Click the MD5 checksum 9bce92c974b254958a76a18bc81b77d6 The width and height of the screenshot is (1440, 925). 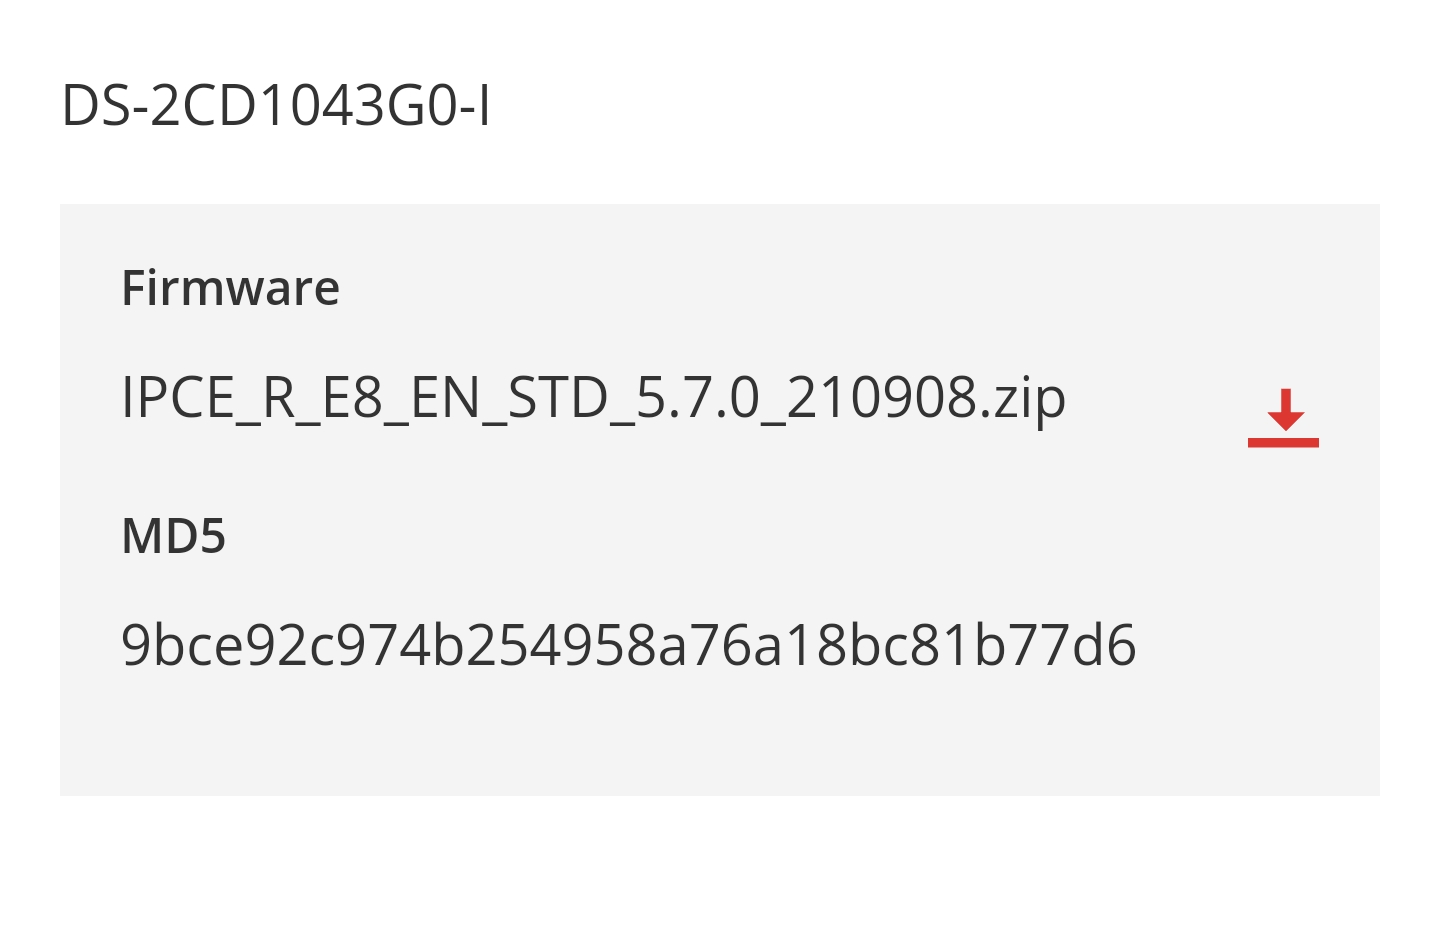click(x=628, y=645)
